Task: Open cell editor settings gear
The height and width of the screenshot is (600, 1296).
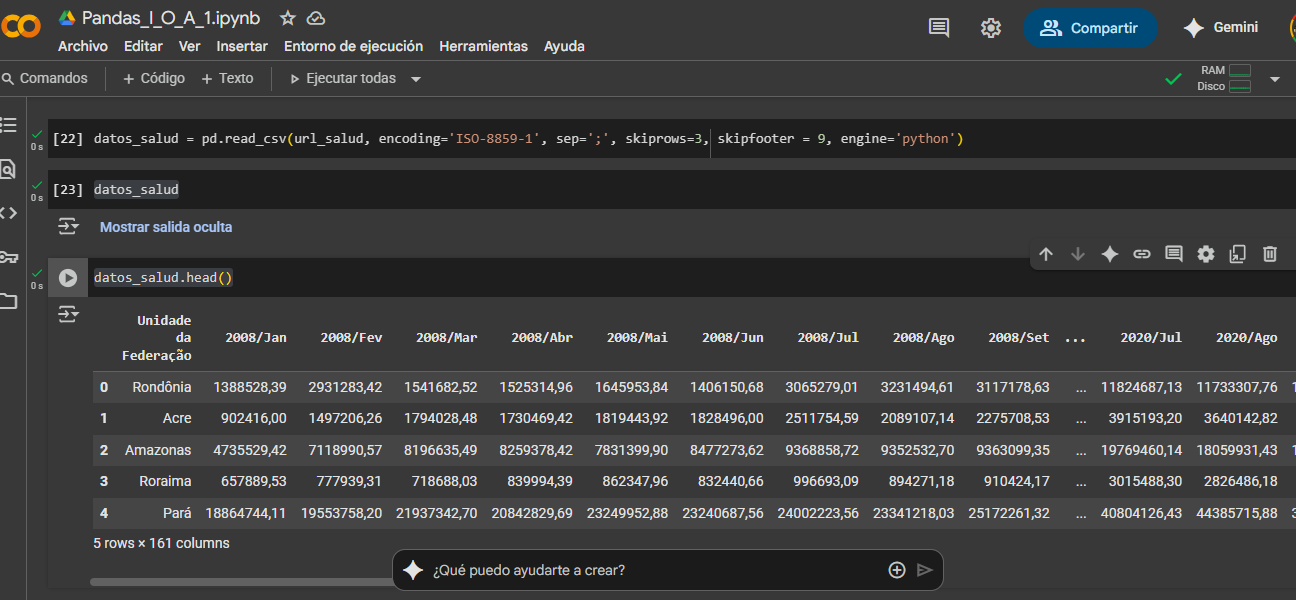Action: 1206,254
